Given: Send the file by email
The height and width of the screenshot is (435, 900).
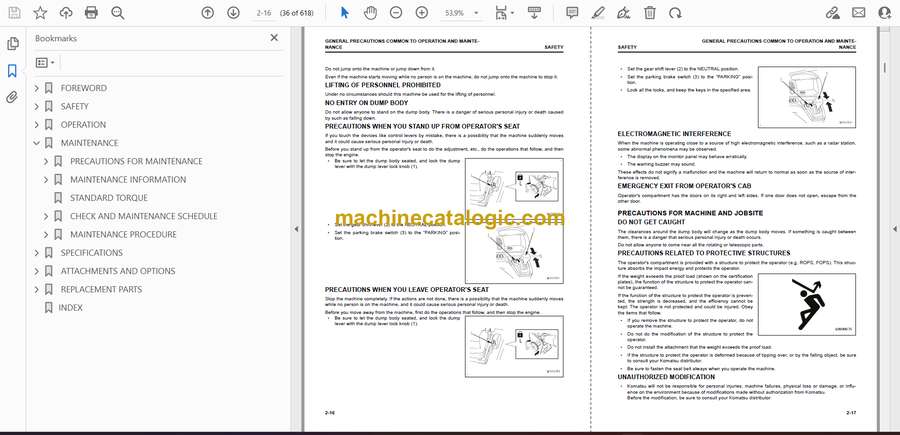Looking at the screenshot, I should pos(859,13).
